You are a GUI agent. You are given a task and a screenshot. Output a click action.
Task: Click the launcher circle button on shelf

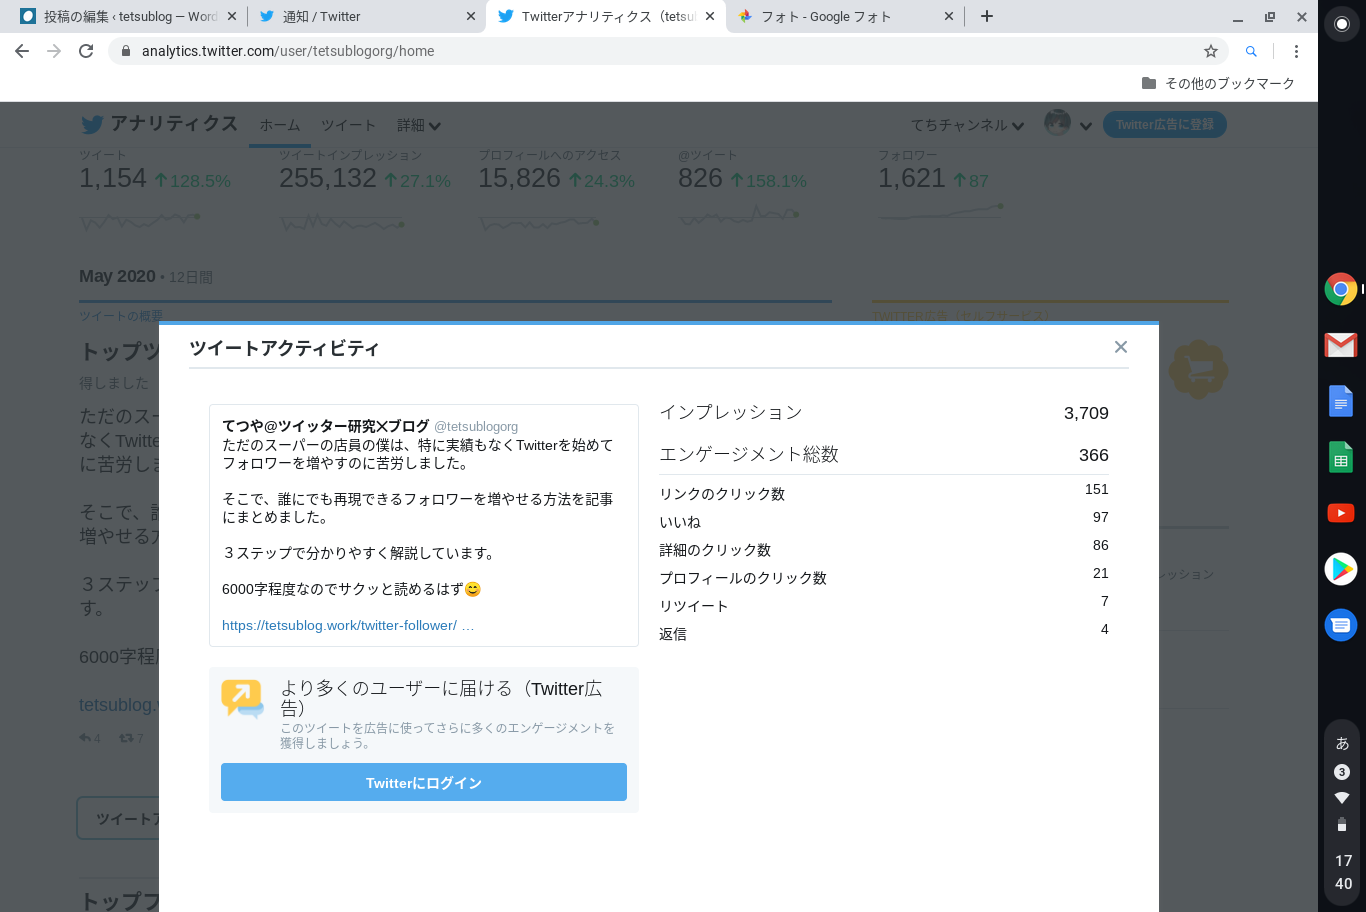point(1342,24)
